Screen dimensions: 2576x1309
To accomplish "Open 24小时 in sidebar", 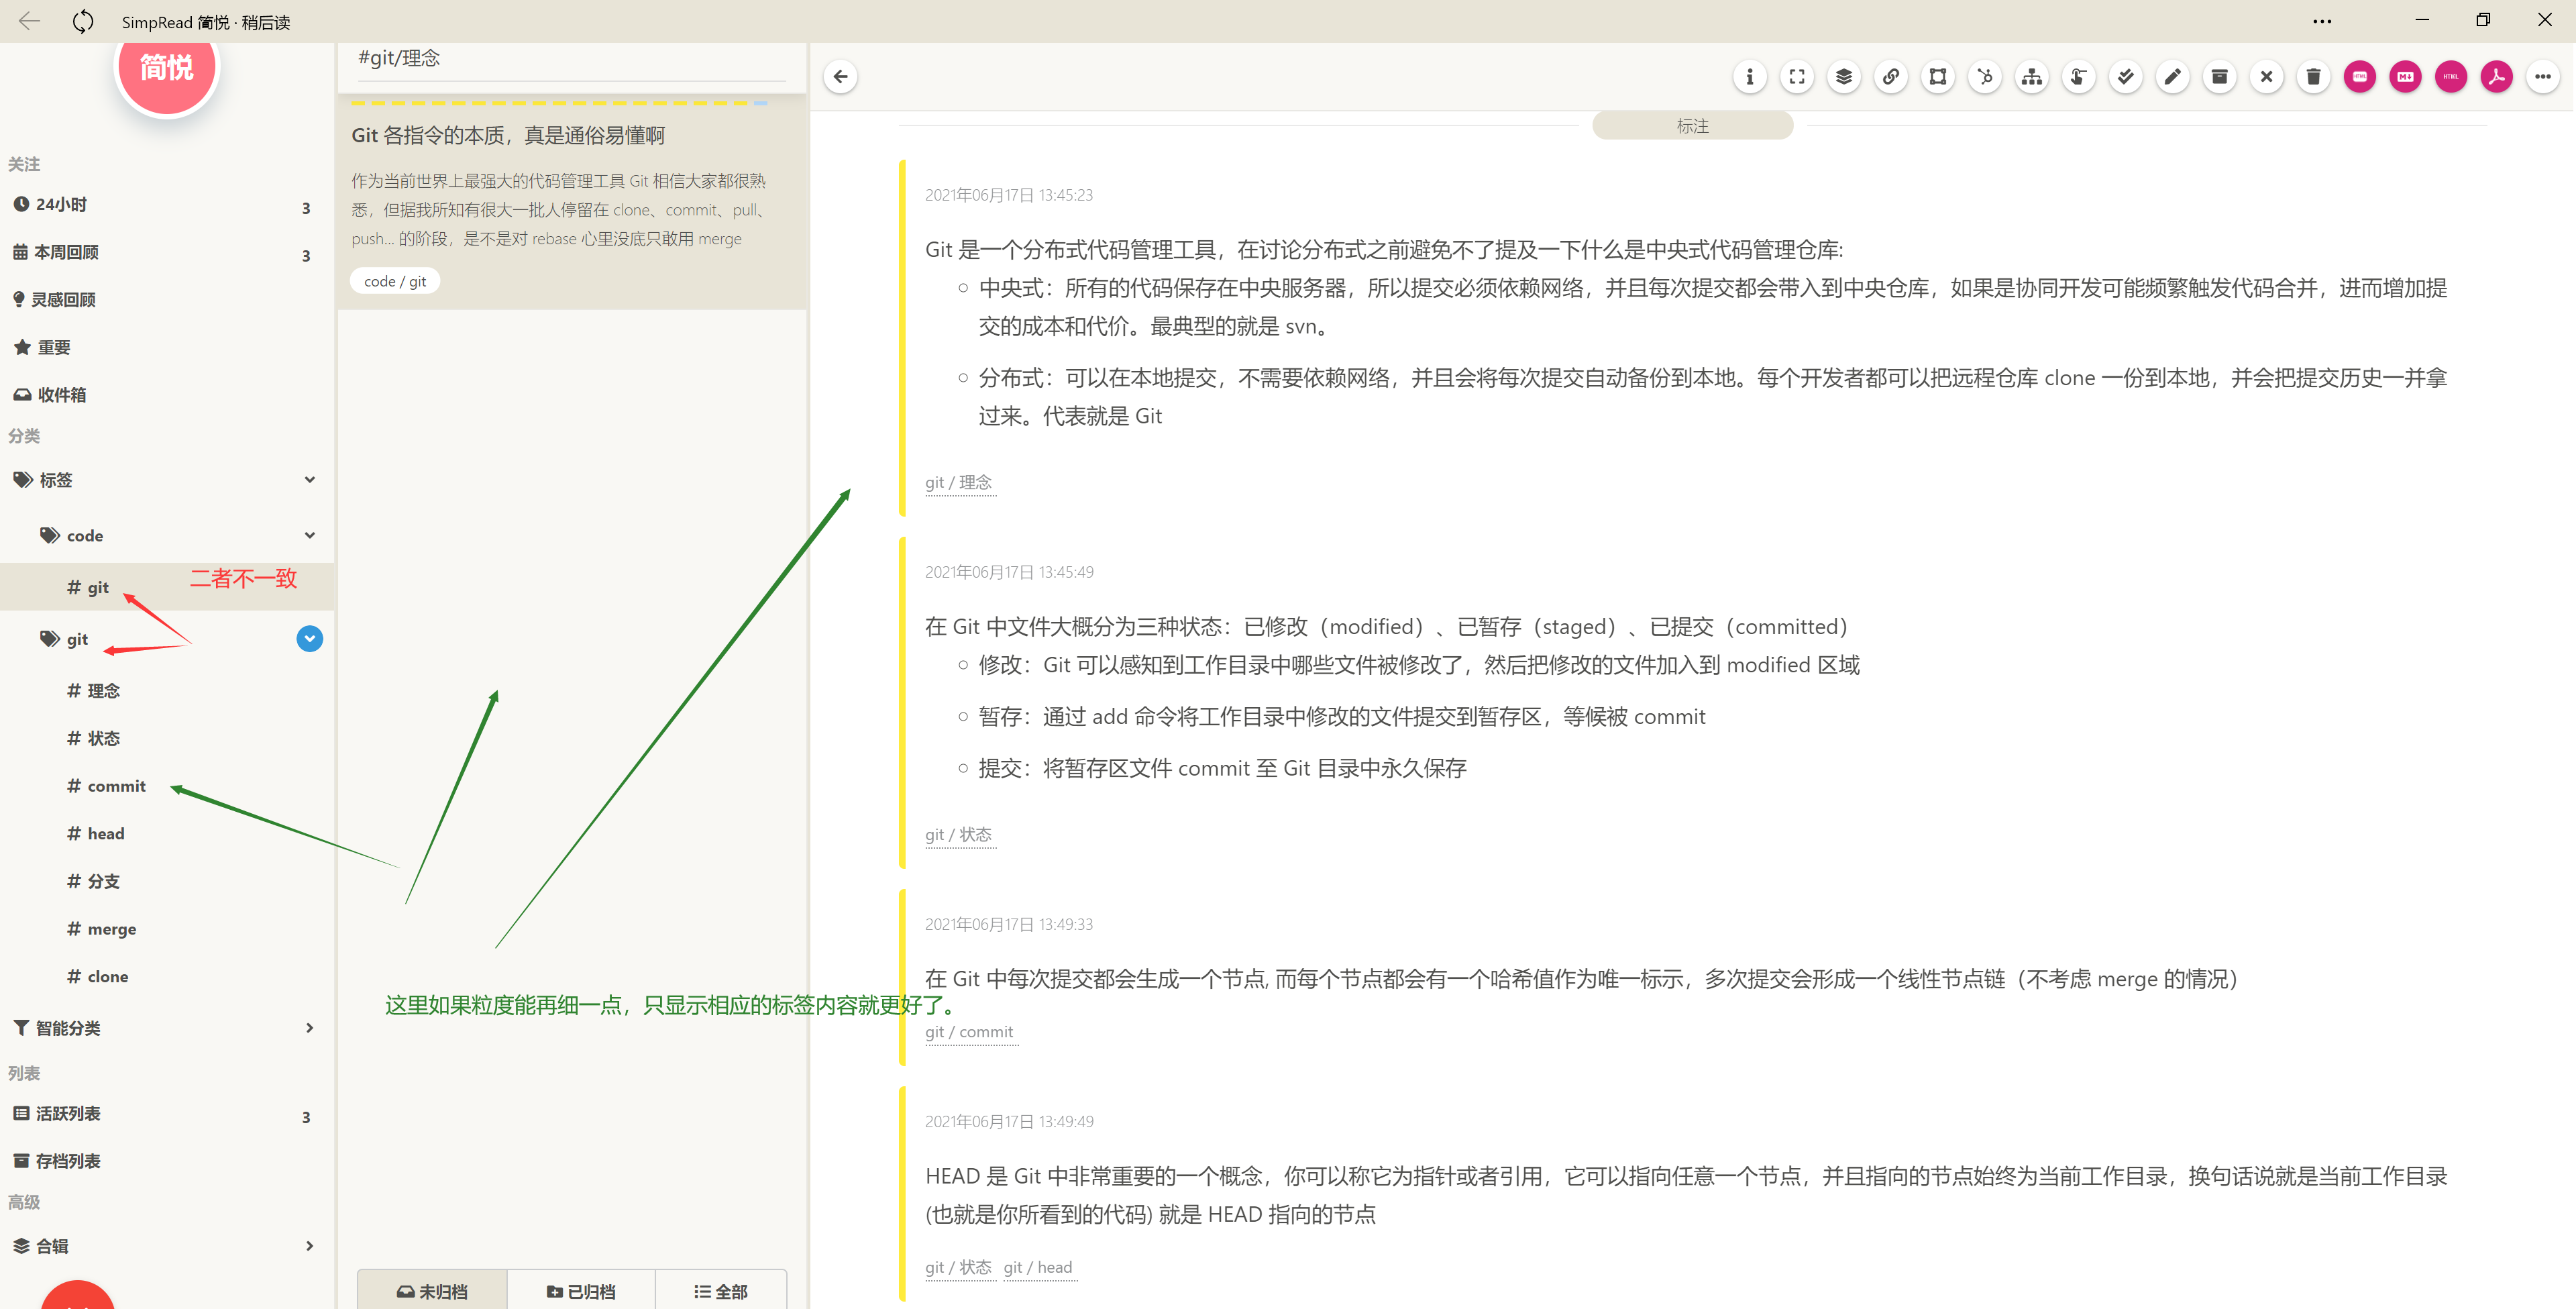I will pyautogui.click(x=167, y=205).
